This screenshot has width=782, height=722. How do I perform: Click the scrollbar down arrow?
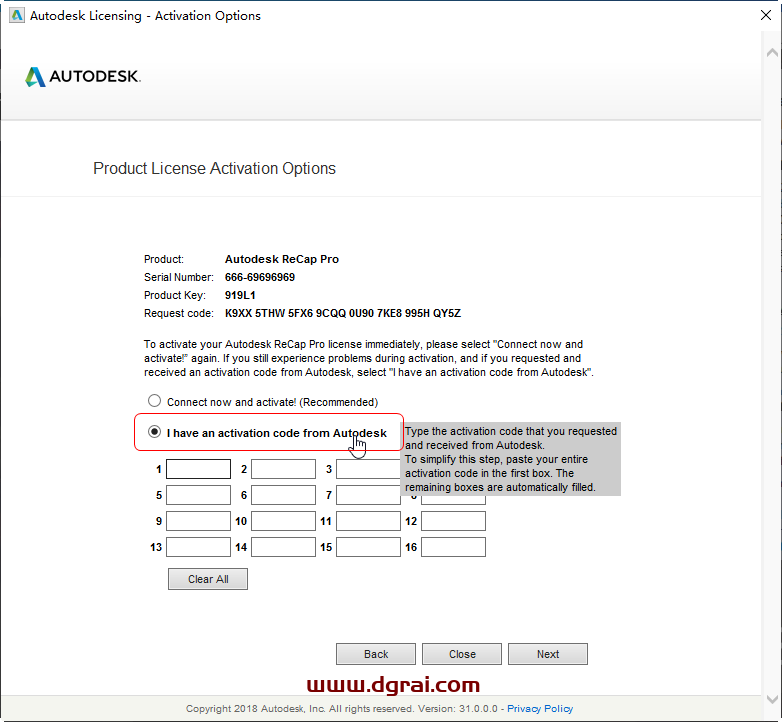tap(772, 699)
